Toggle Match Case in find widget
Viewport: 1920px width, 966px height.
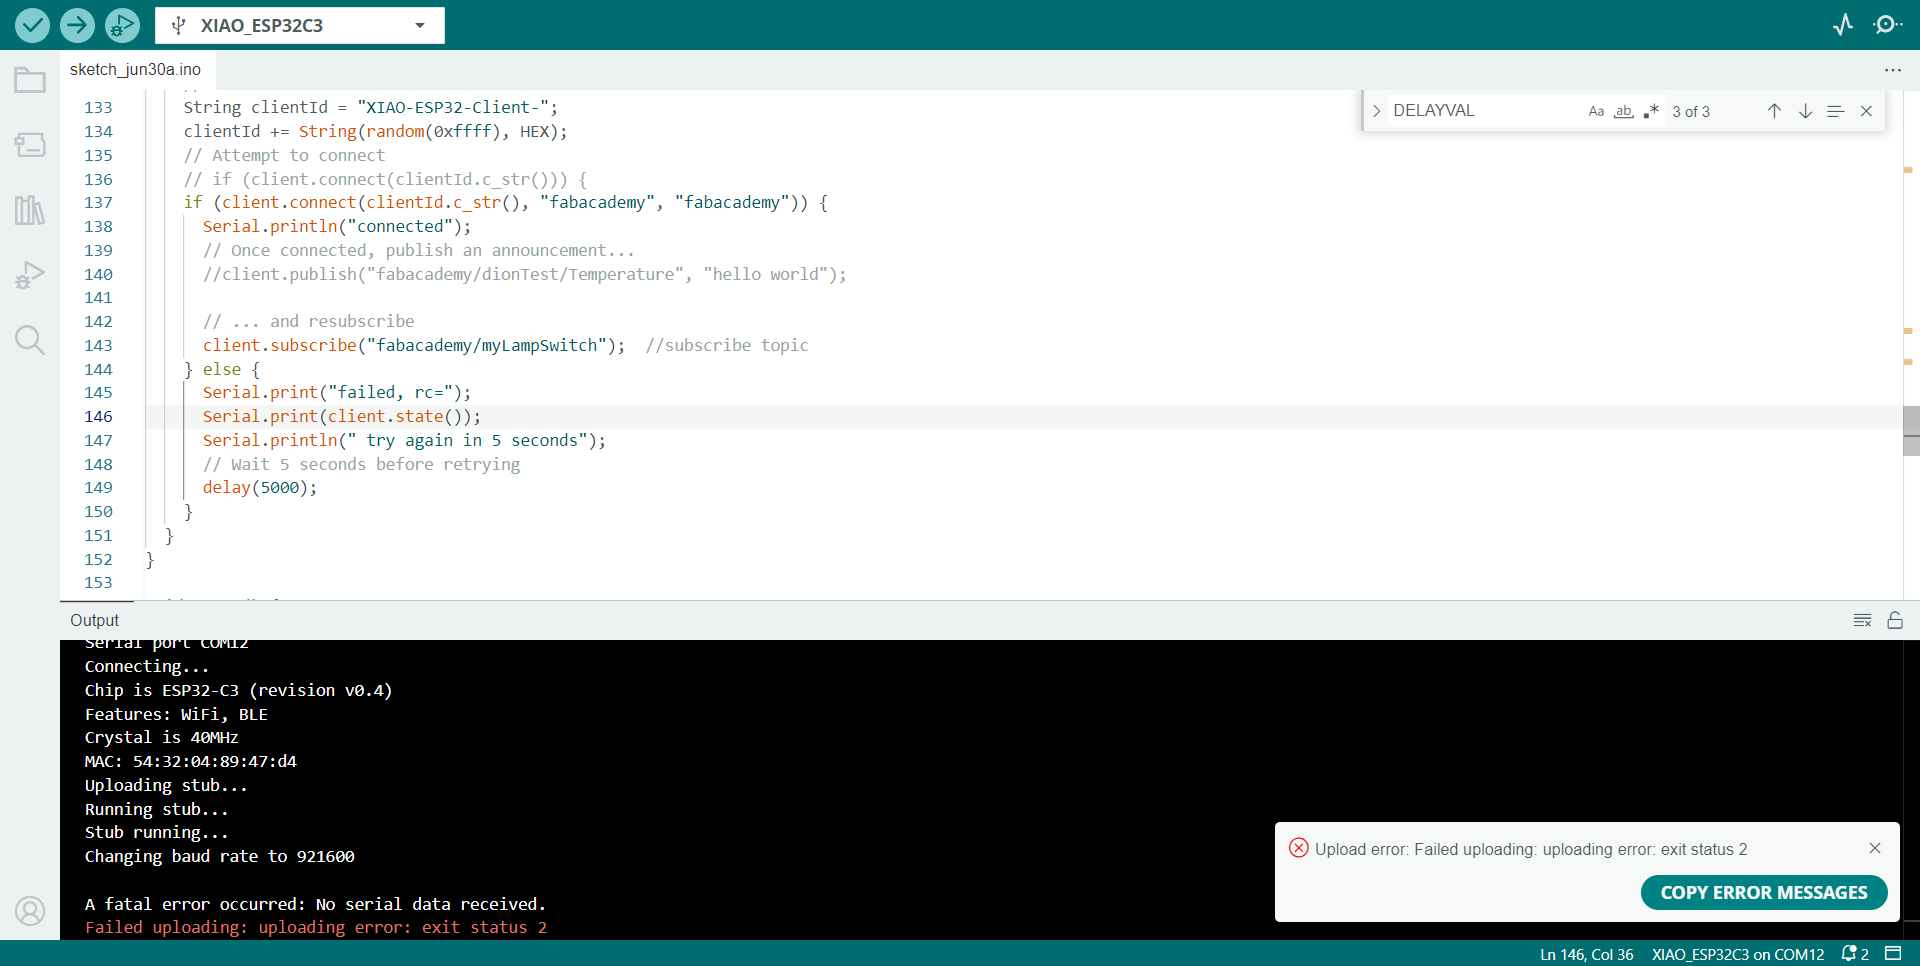(1596, 111)
